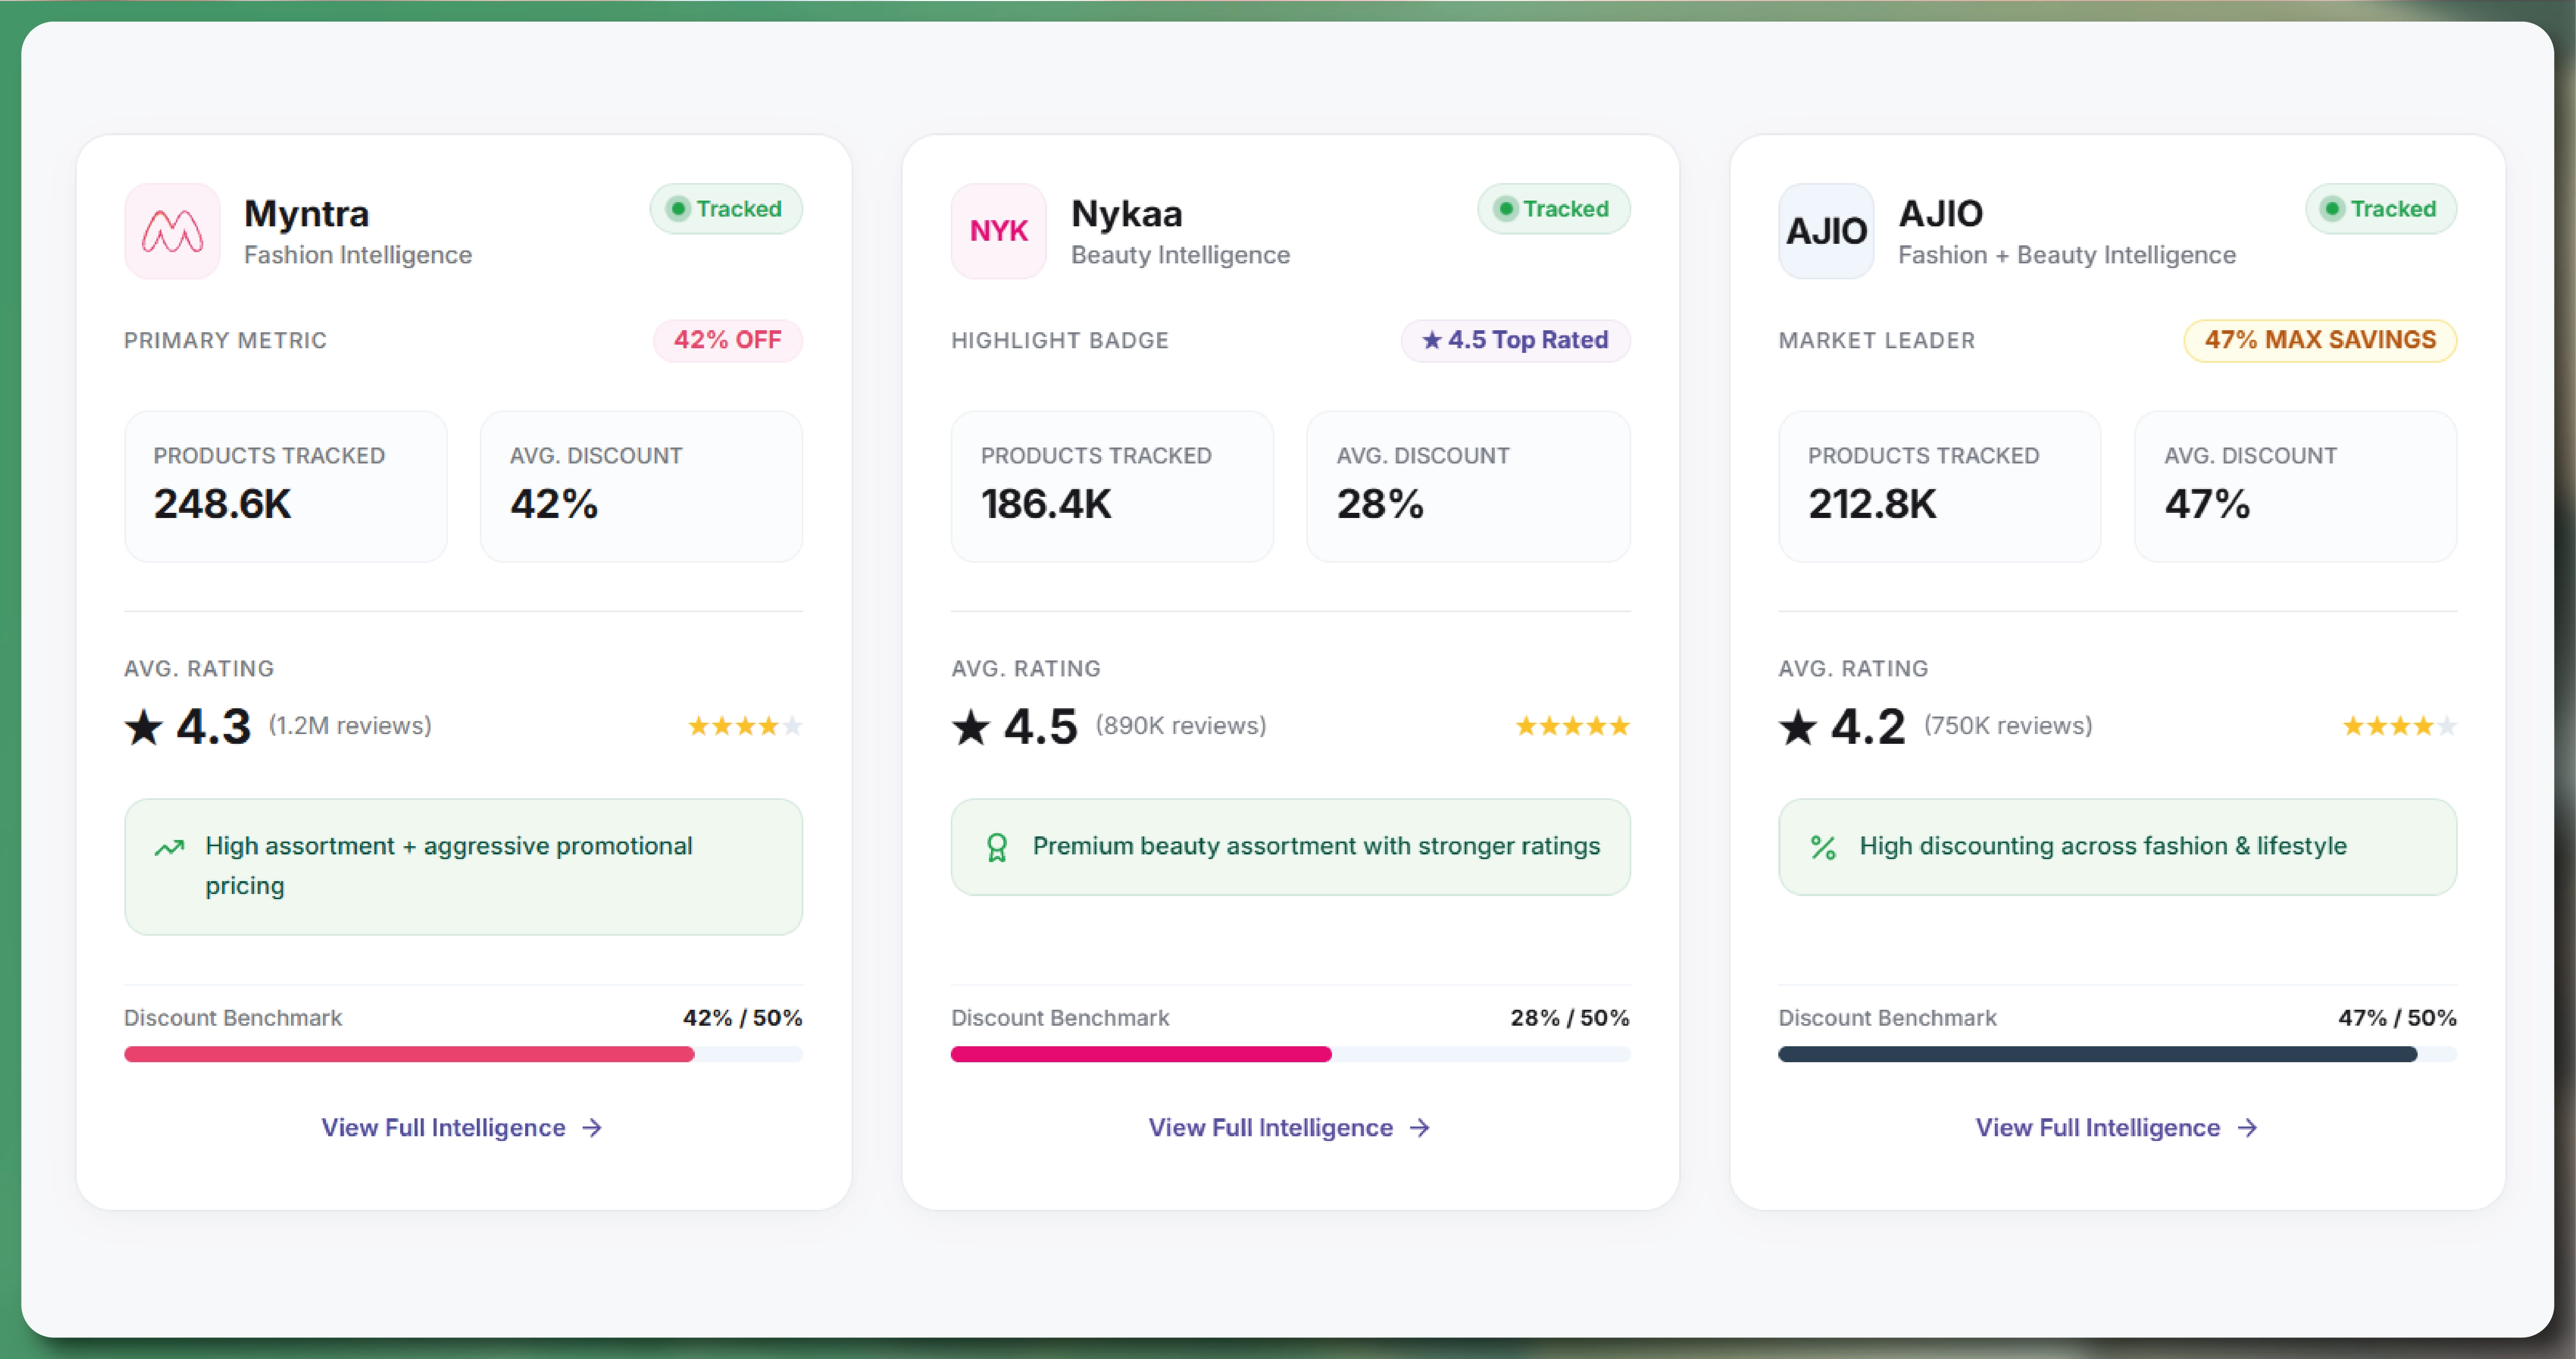Click the AJIO card title text
This screenshot has width=2576, height=1359.
[1941, 214]
